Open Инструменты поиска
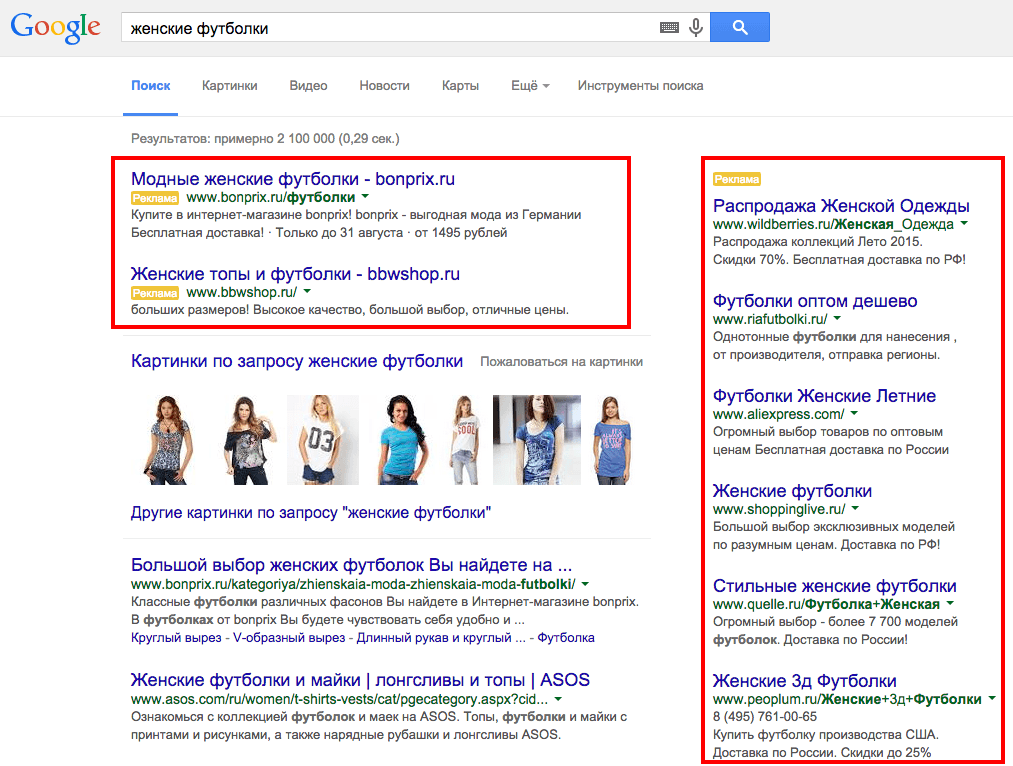This screenshot has height=766, width=1013. 640,85
